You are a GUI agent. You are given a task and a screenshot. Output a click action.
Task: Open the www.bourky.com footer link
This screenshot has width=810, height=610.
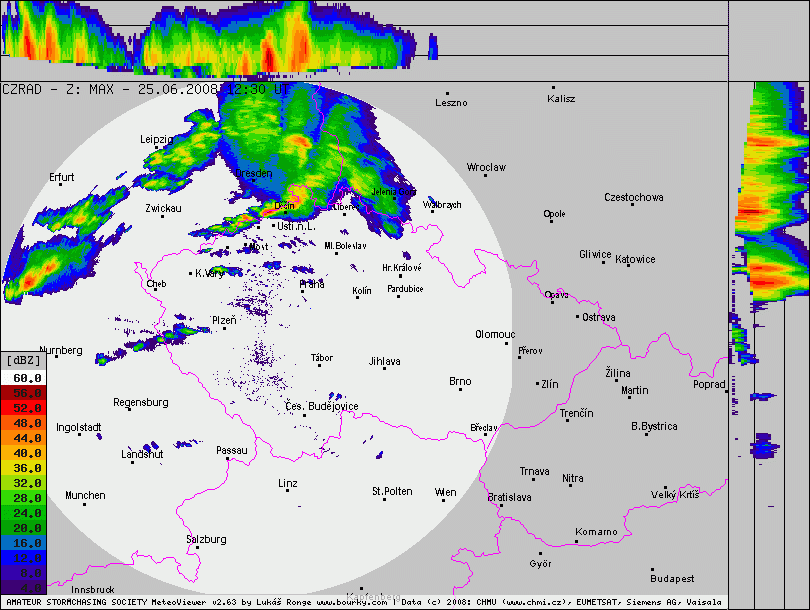(x=351, y=603)
